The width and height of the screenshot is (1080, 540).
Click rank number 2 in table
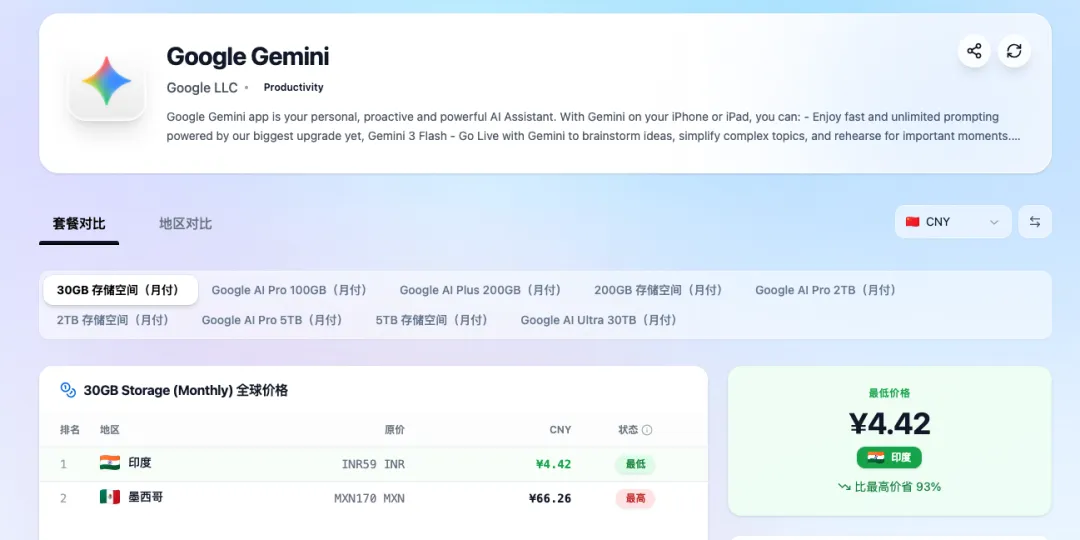click(x=63, y=498)
